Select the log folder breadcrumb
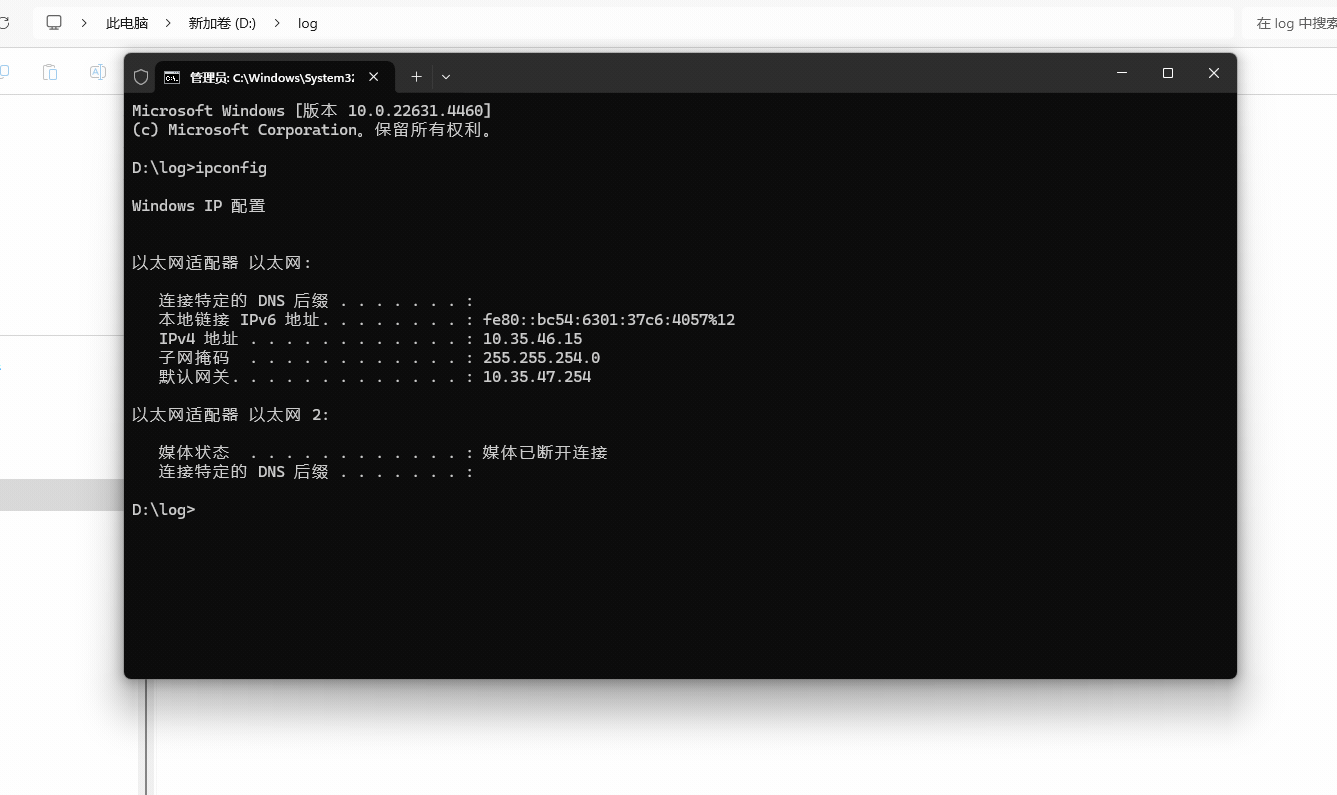 pyautogui.click(x=308, y=23)
